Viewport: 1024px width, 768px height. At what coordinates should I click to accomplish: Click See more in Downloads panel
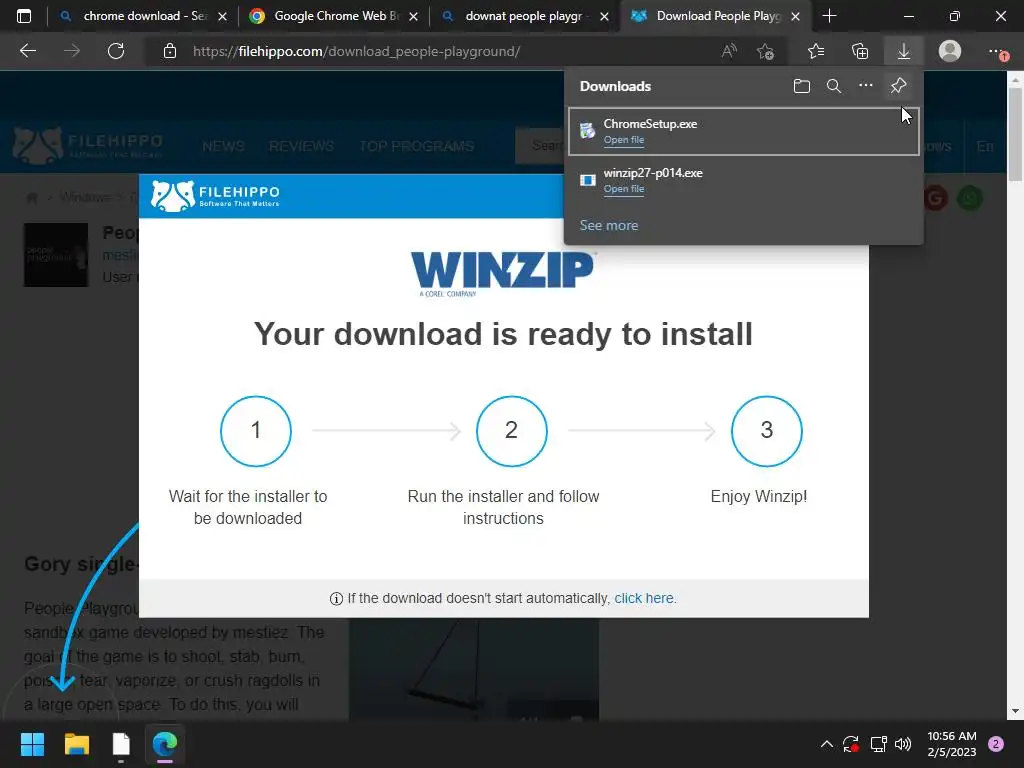(609, 225)
